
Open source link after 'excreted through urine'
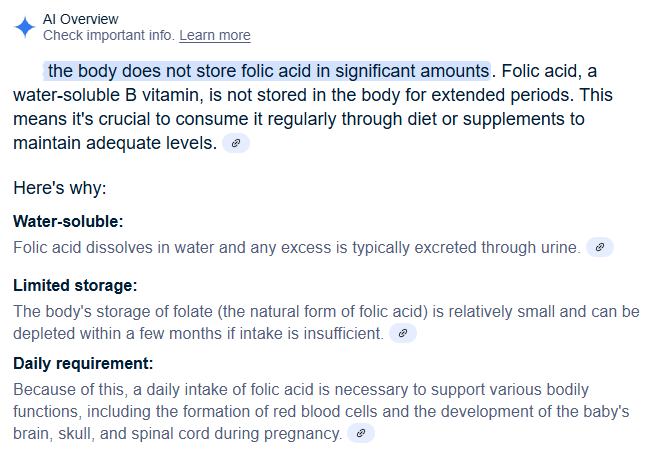click(599, 247)
